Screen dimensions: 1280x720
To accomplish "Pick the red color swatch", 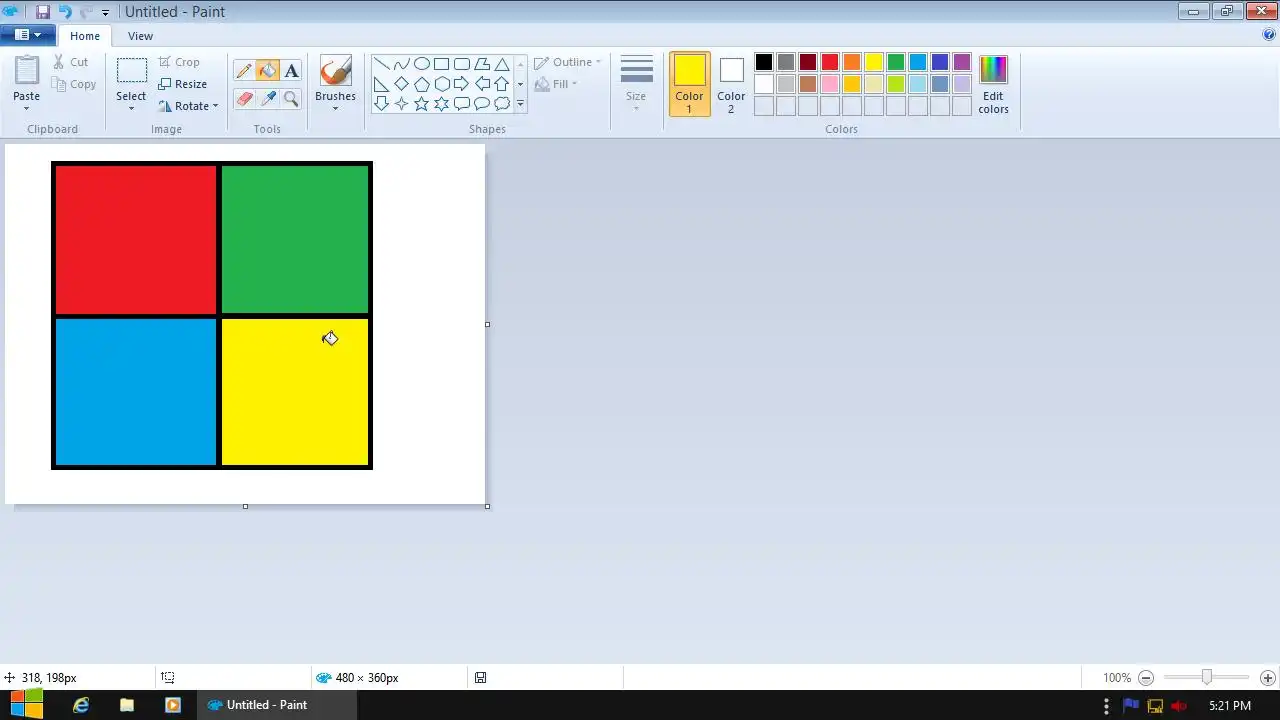I will pos(830,62).
